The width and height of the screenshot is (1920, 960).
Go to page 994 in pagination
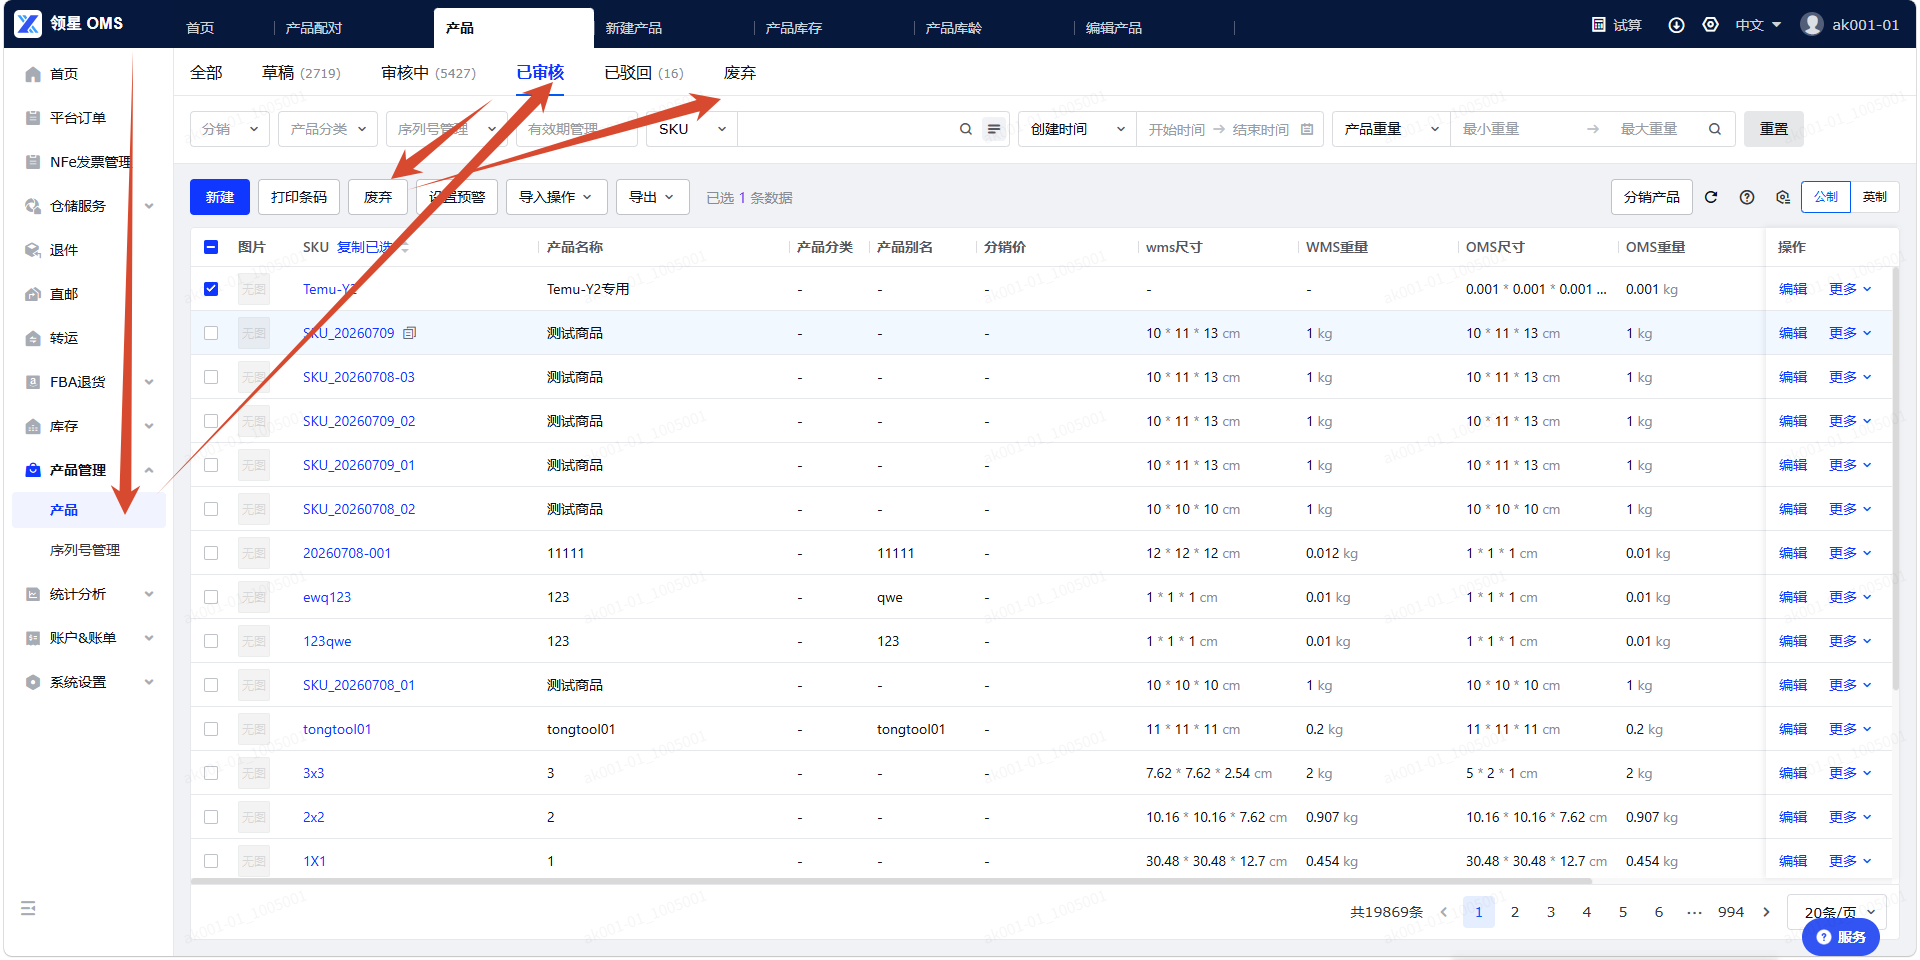coord(1731,912)
